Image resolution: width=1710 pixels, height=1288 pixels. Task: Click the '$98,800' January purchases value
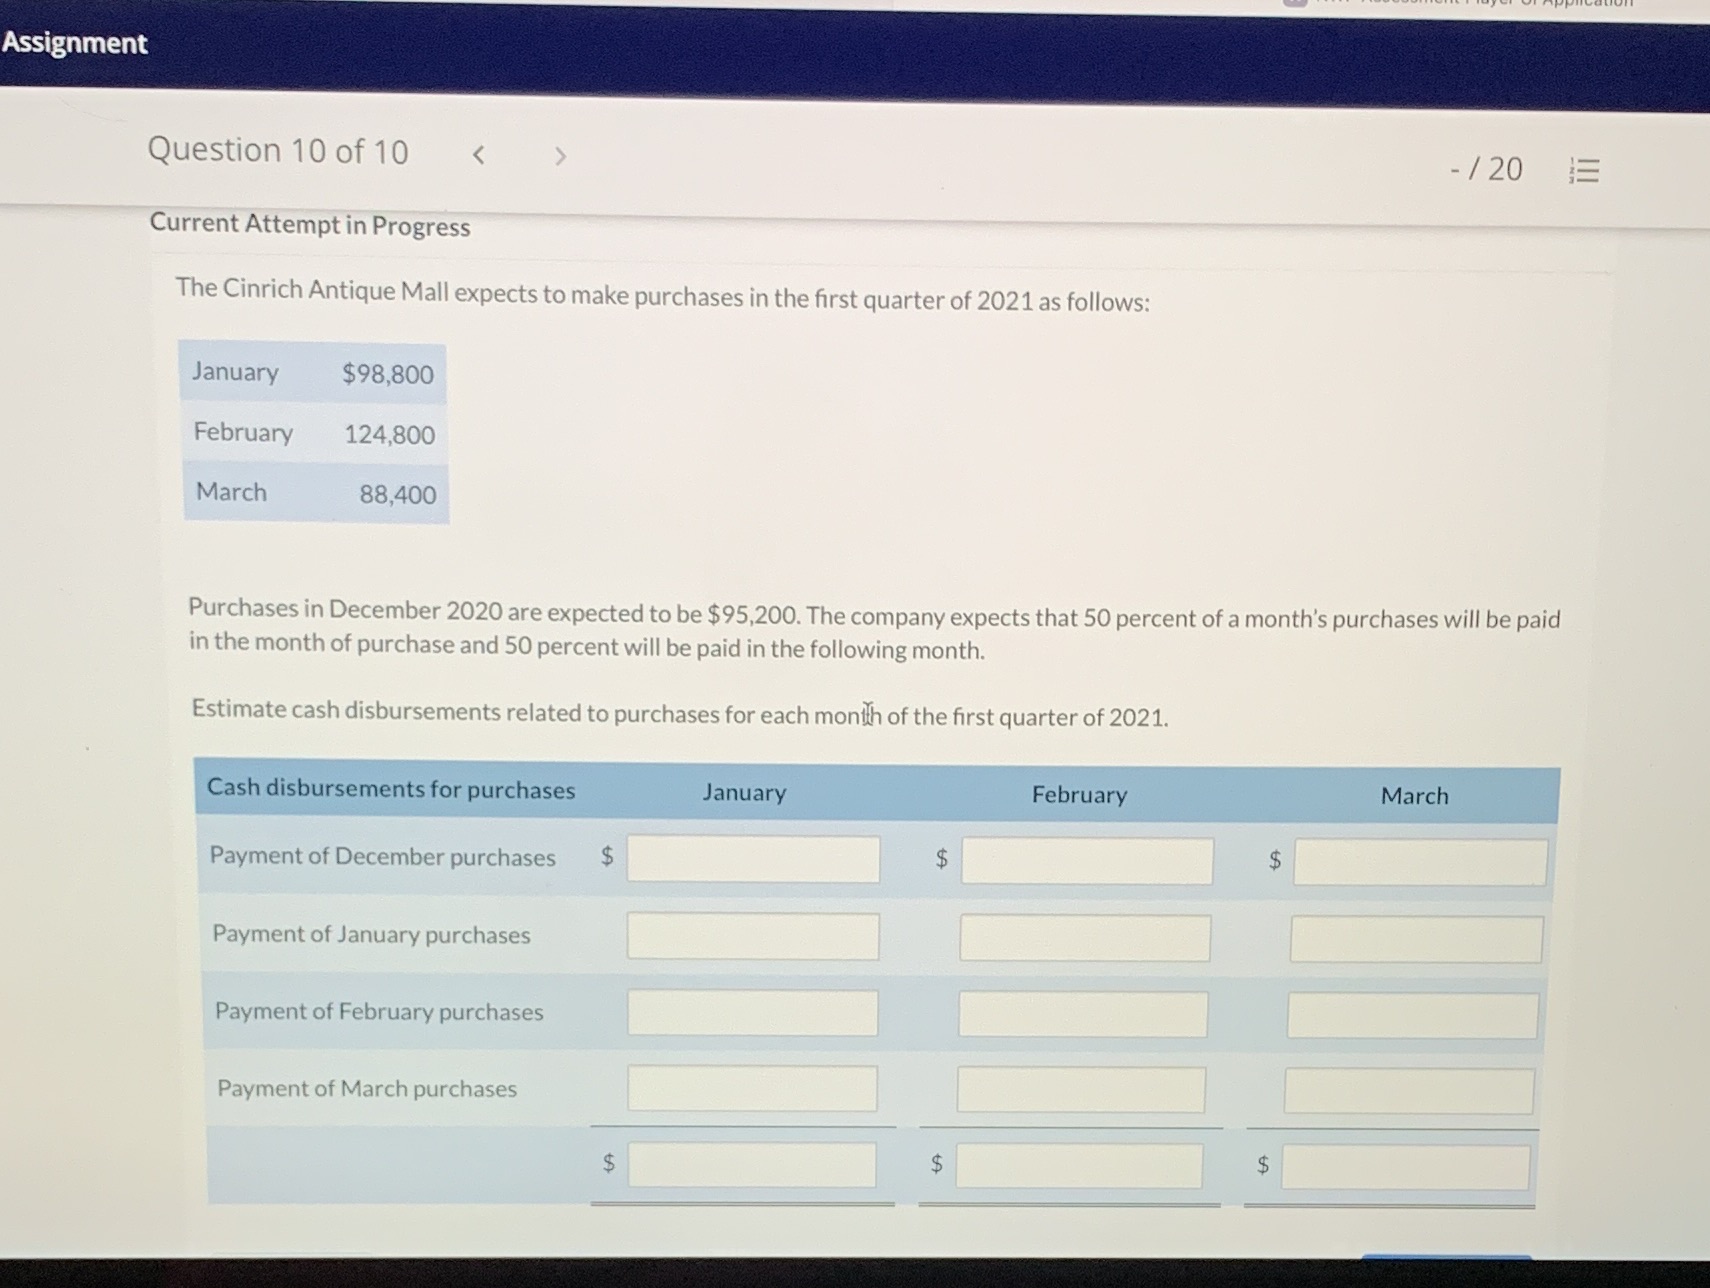coord(388,374)
